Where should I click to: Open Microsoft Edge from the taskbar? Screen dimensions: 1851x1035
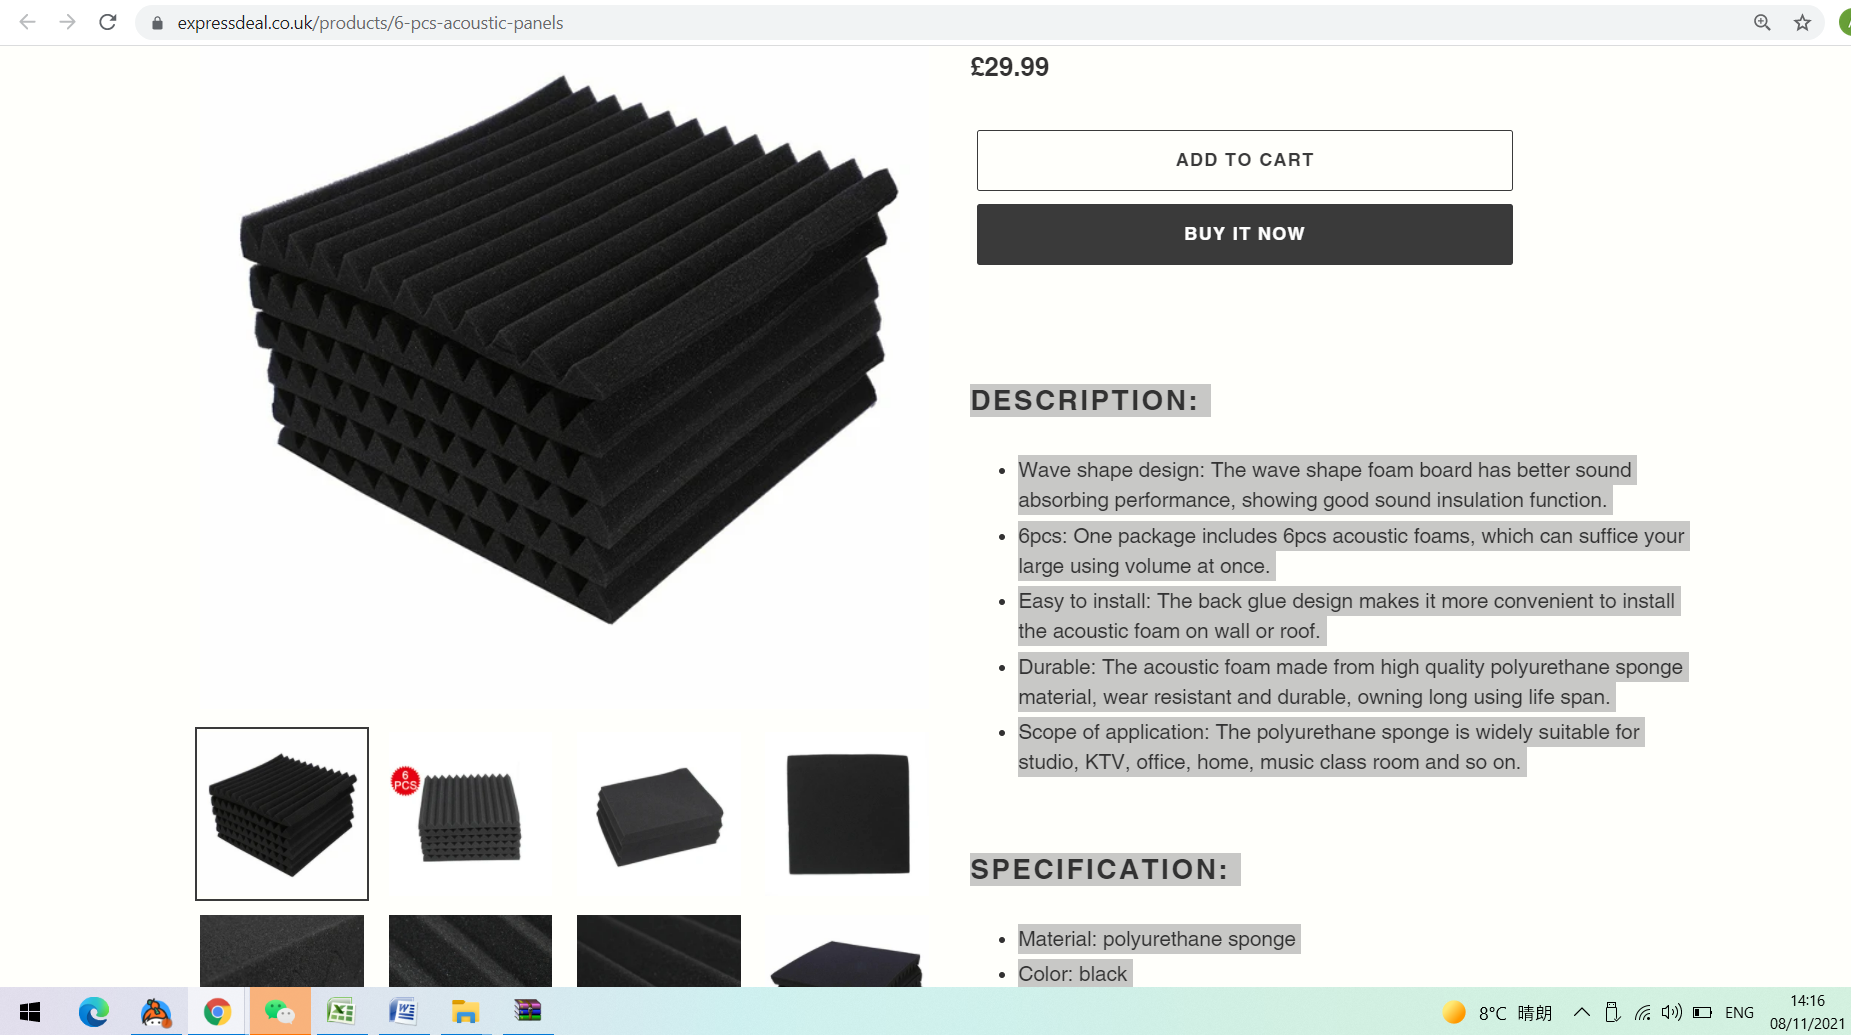click(x=93, y=1012)
